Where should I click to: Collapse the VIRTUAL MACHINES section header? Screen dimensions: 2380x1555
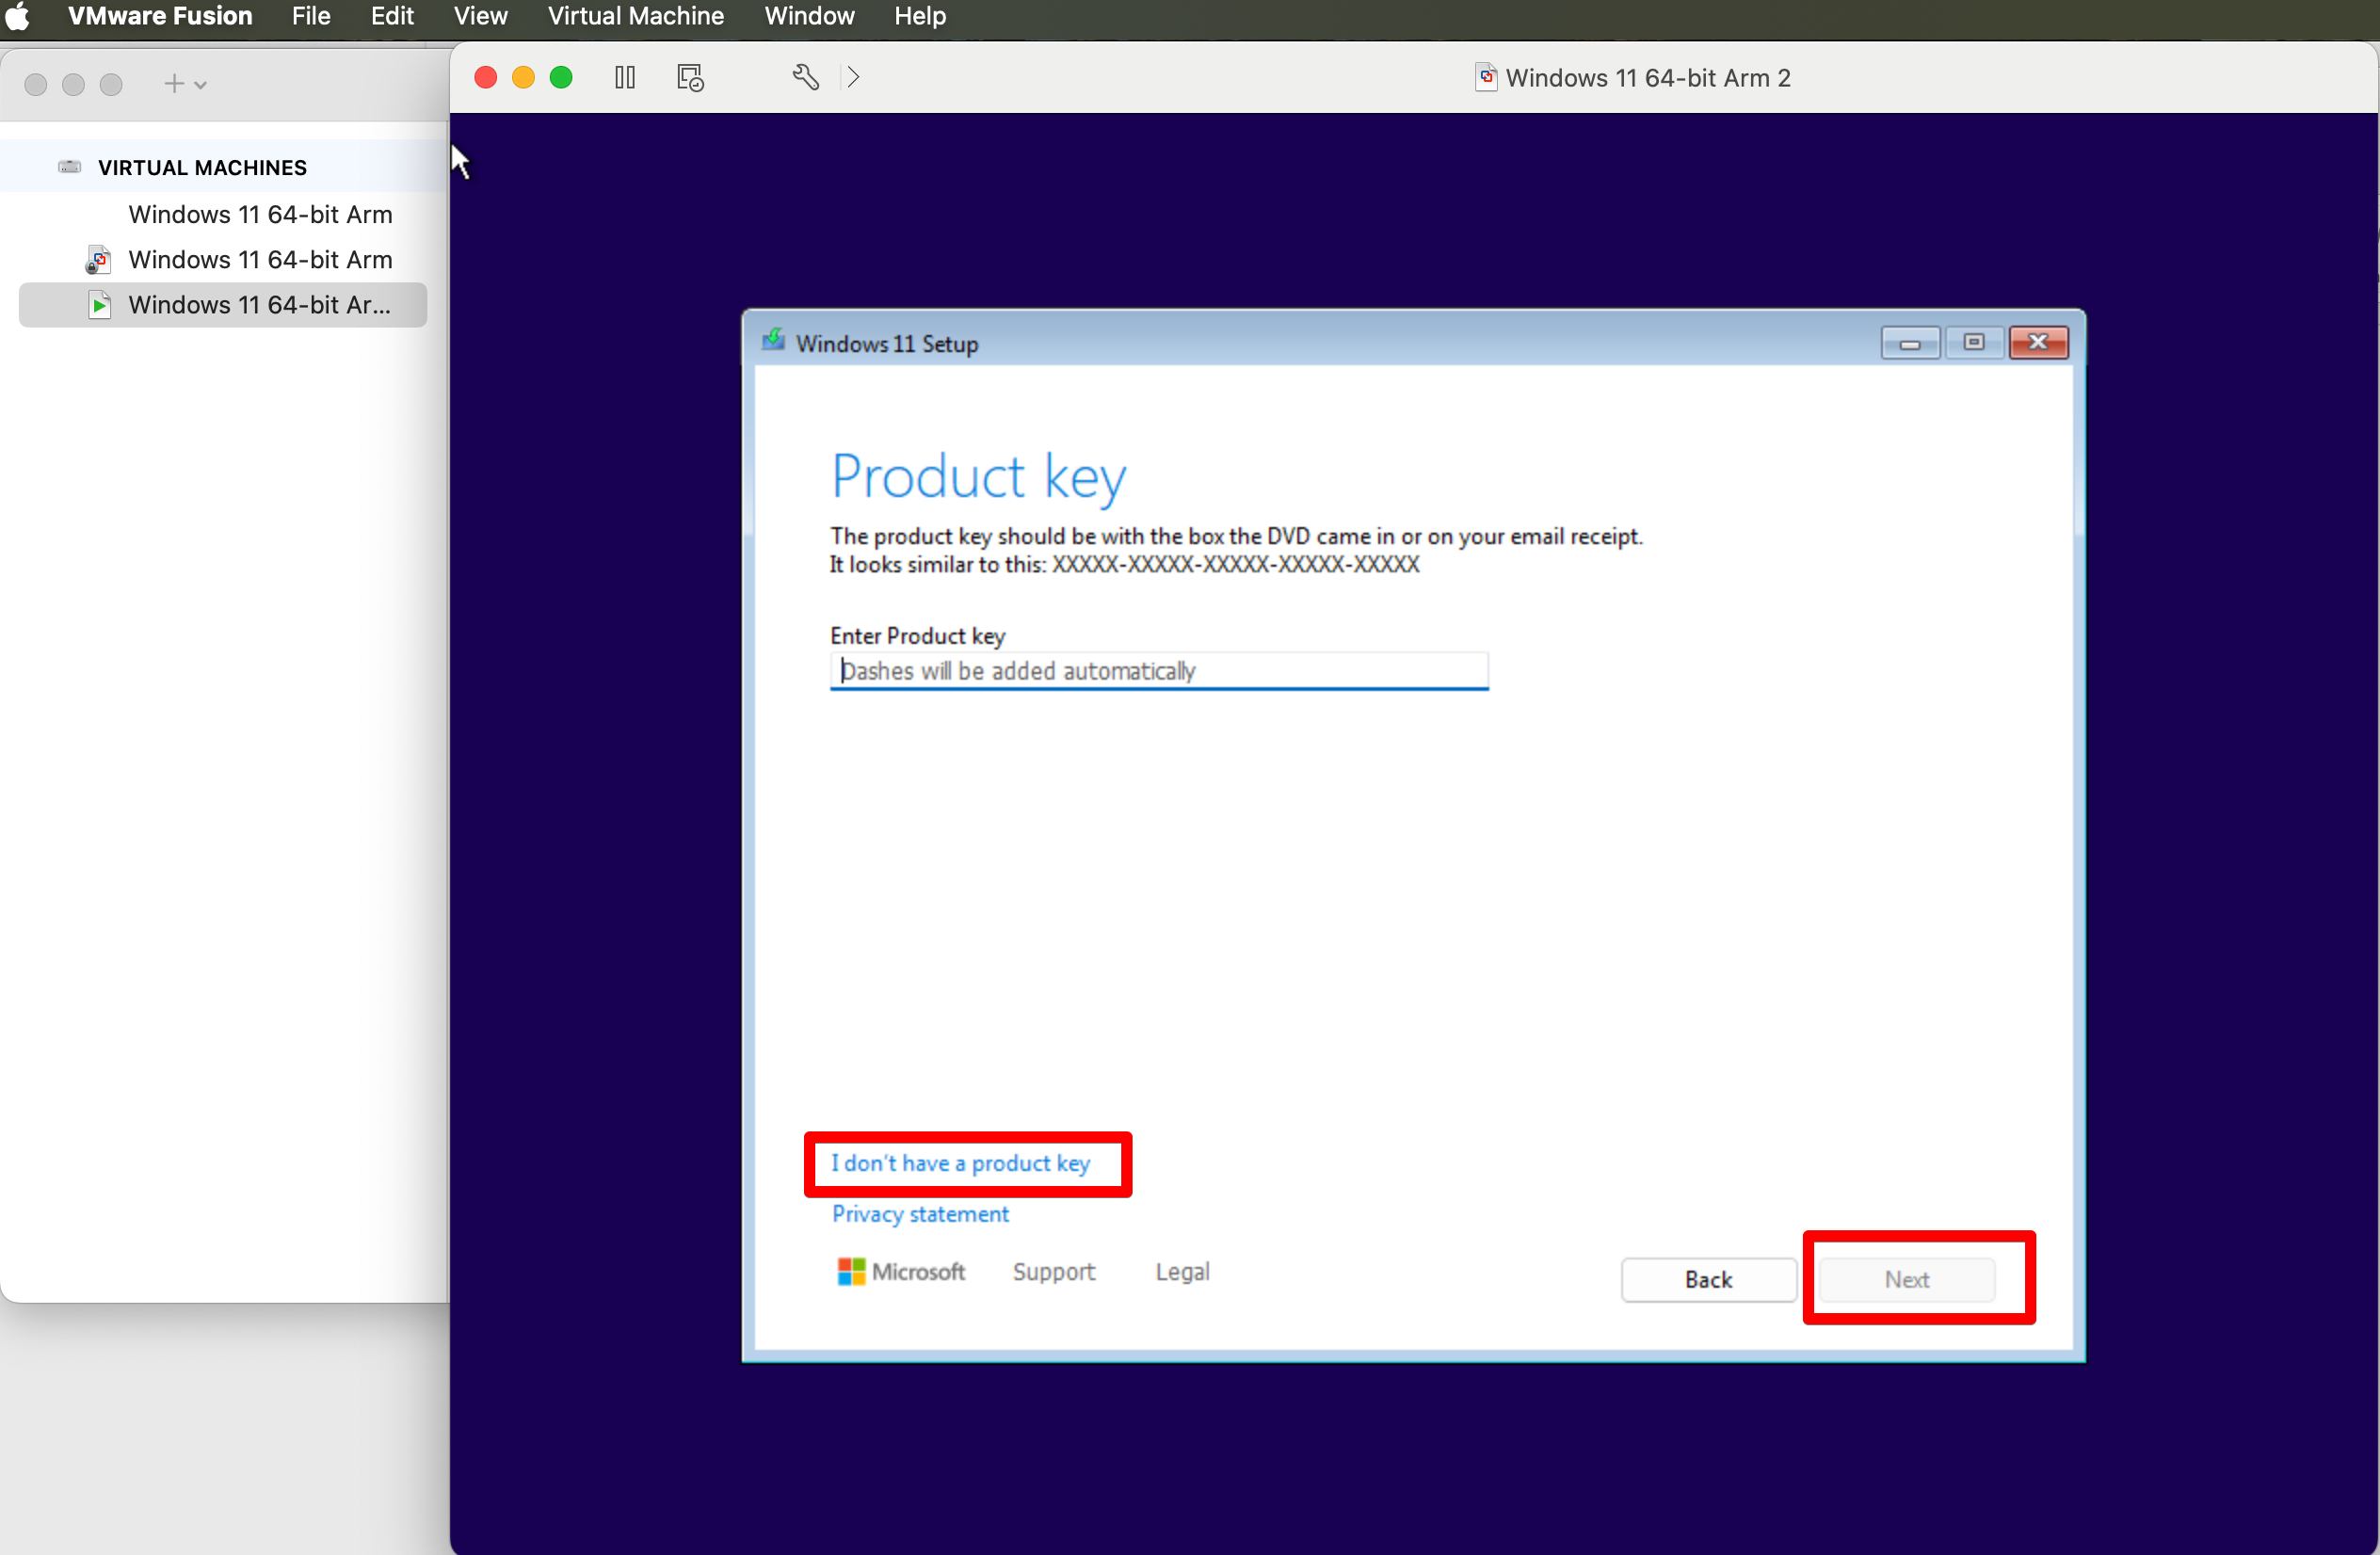[x=202, y=168]
